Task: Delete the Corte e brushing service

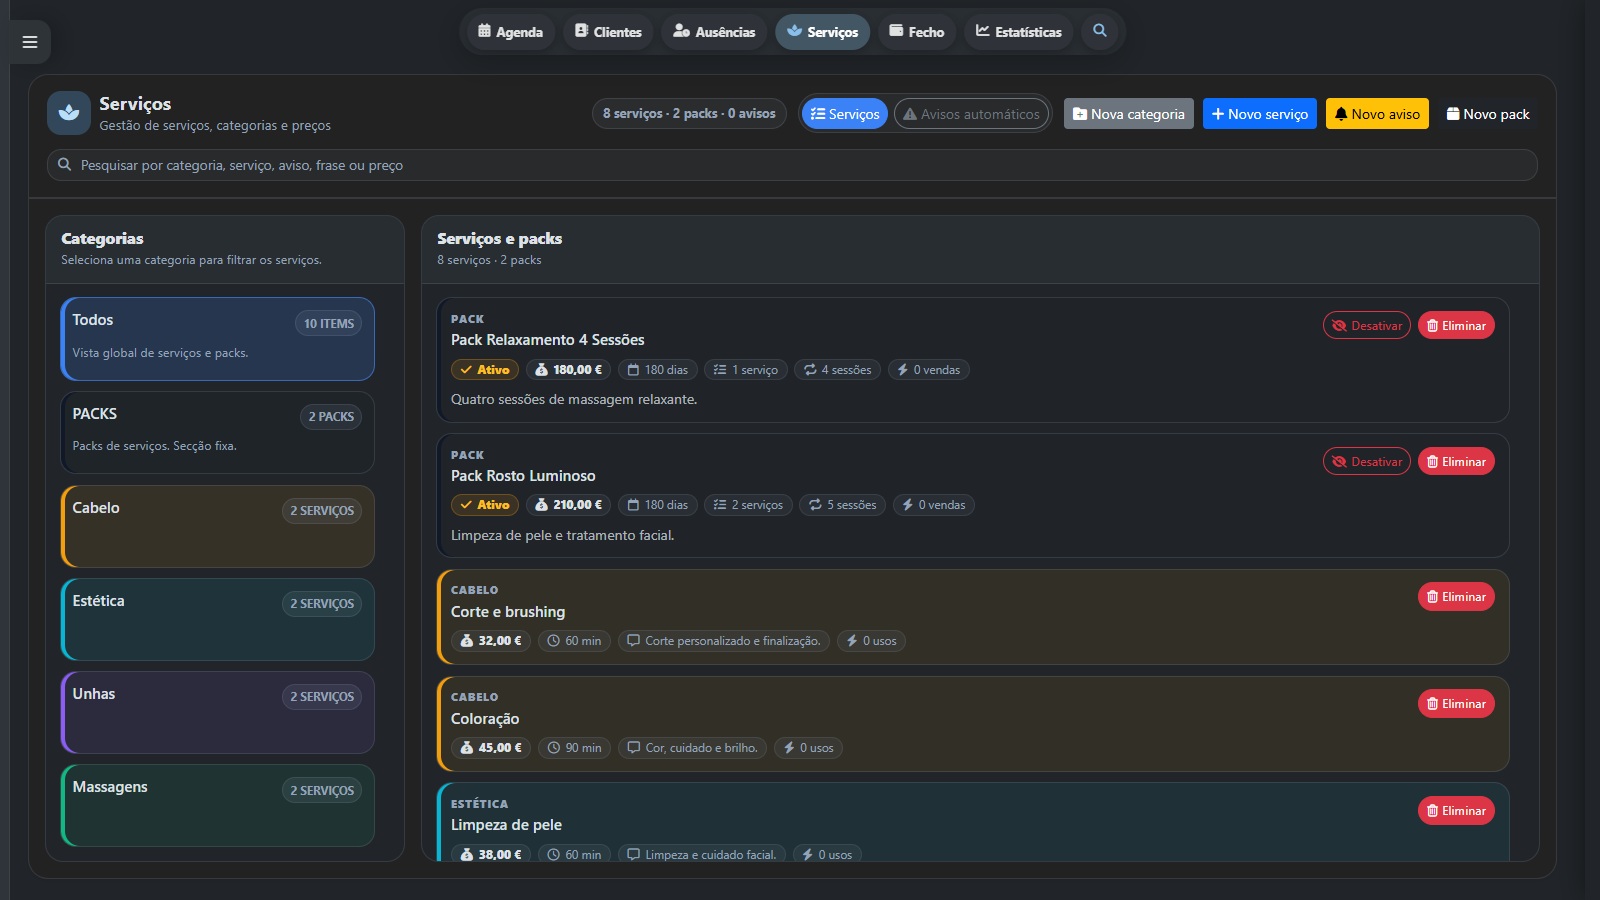Action: click(x=1456, y=596)
